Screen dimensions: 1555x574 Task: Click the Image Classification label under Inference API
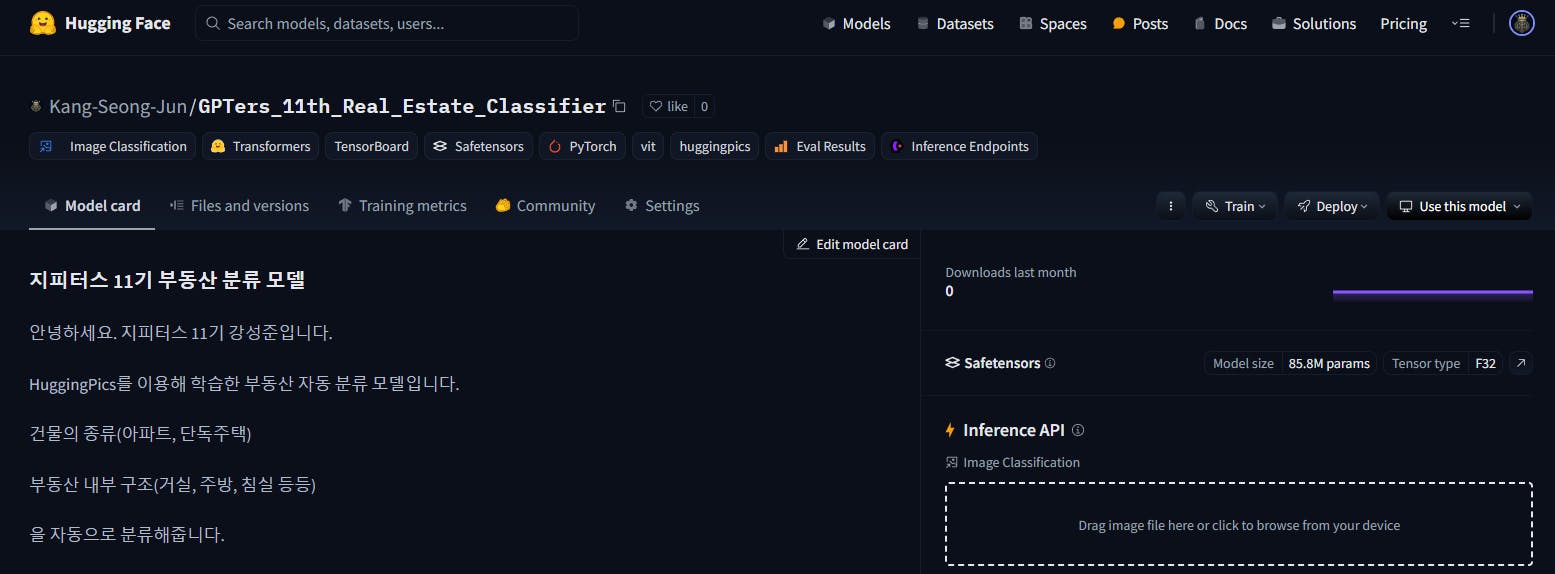click(x=1021, y=462)
